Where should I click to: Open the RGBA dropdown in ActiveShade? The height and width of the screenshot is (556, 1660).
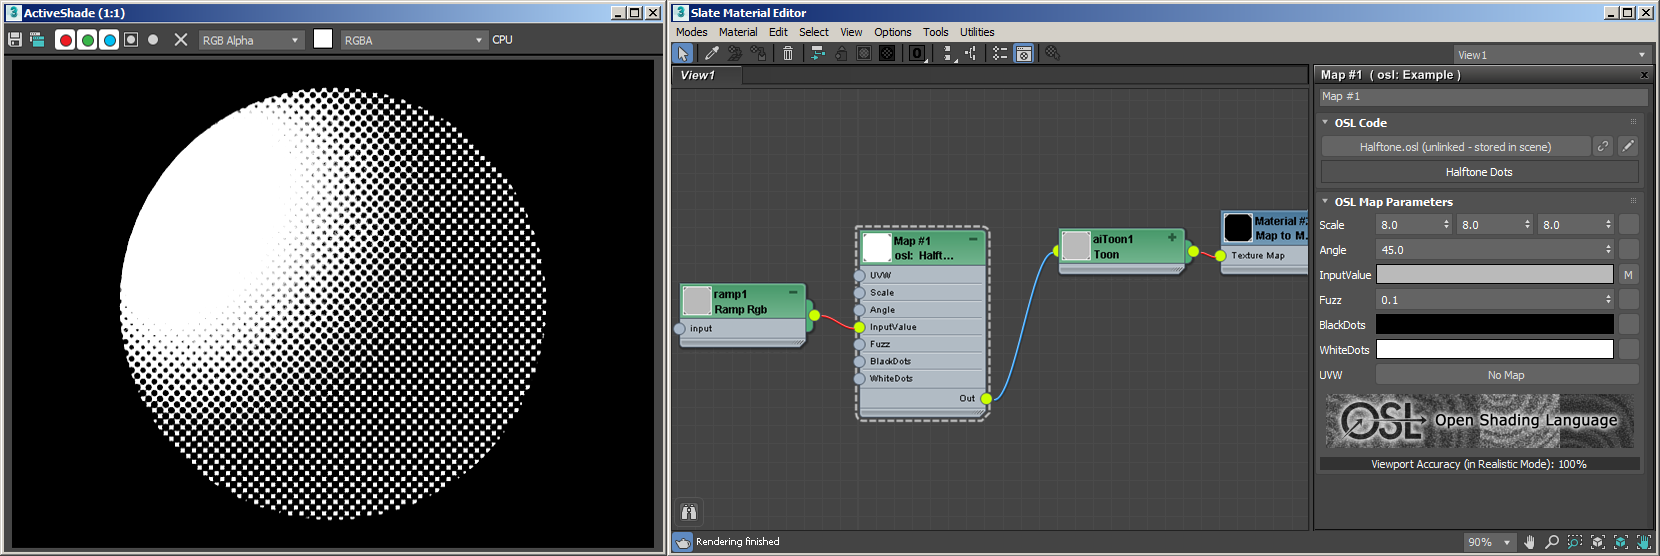(x=413, y=40)
